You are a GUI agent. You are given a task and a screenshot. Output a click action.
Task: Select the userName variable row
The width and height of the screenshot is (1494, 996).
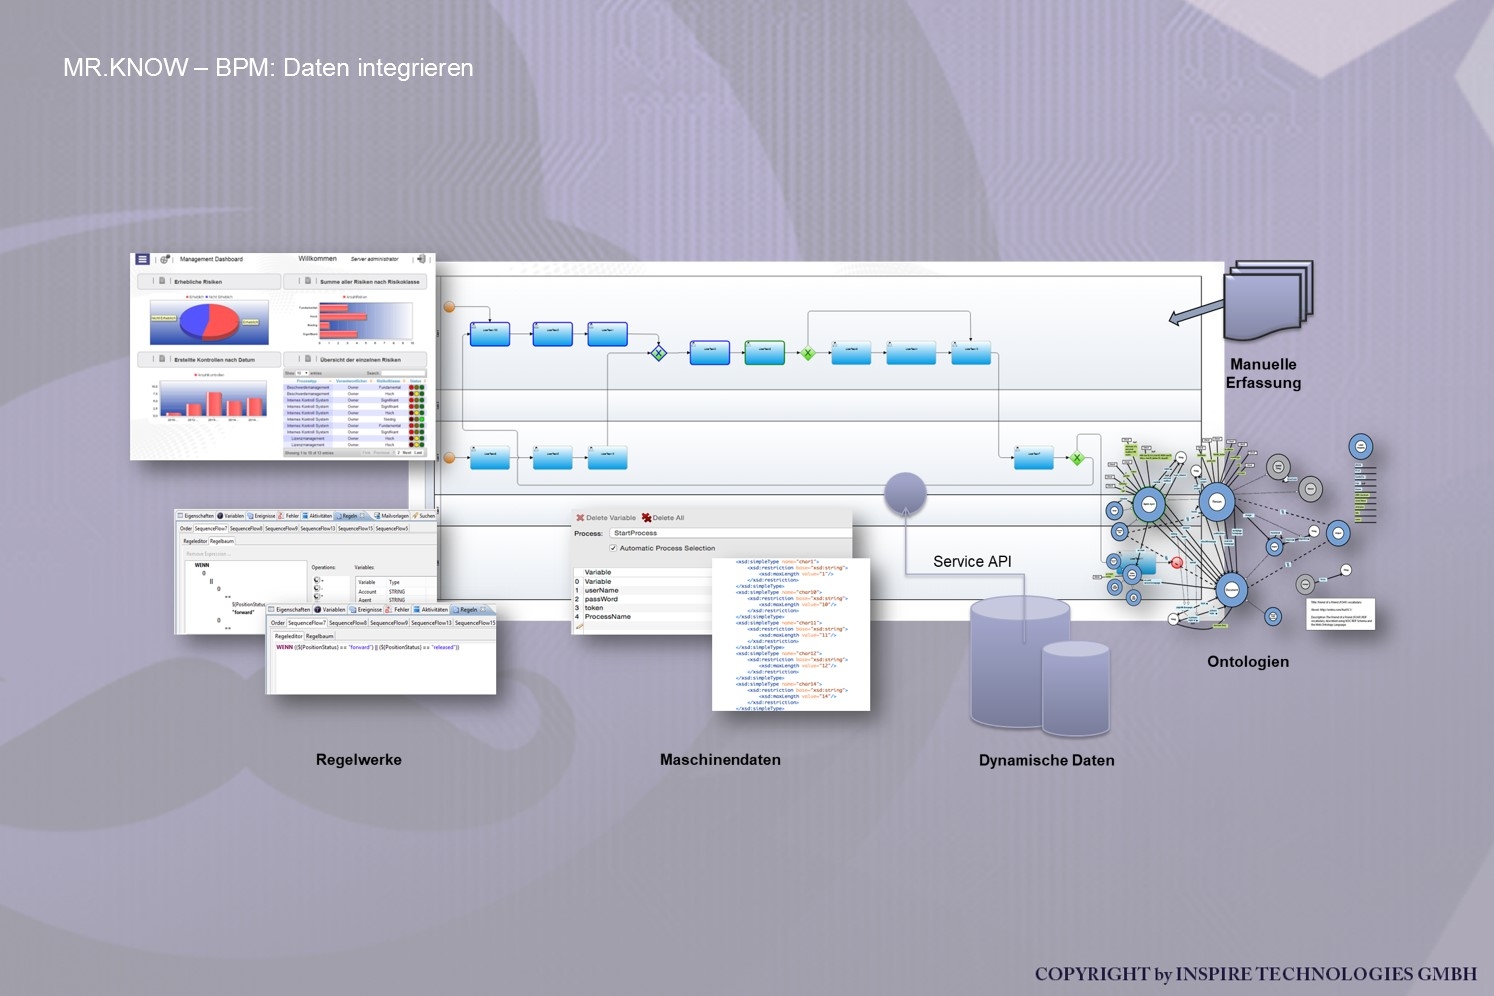[642, 590]
